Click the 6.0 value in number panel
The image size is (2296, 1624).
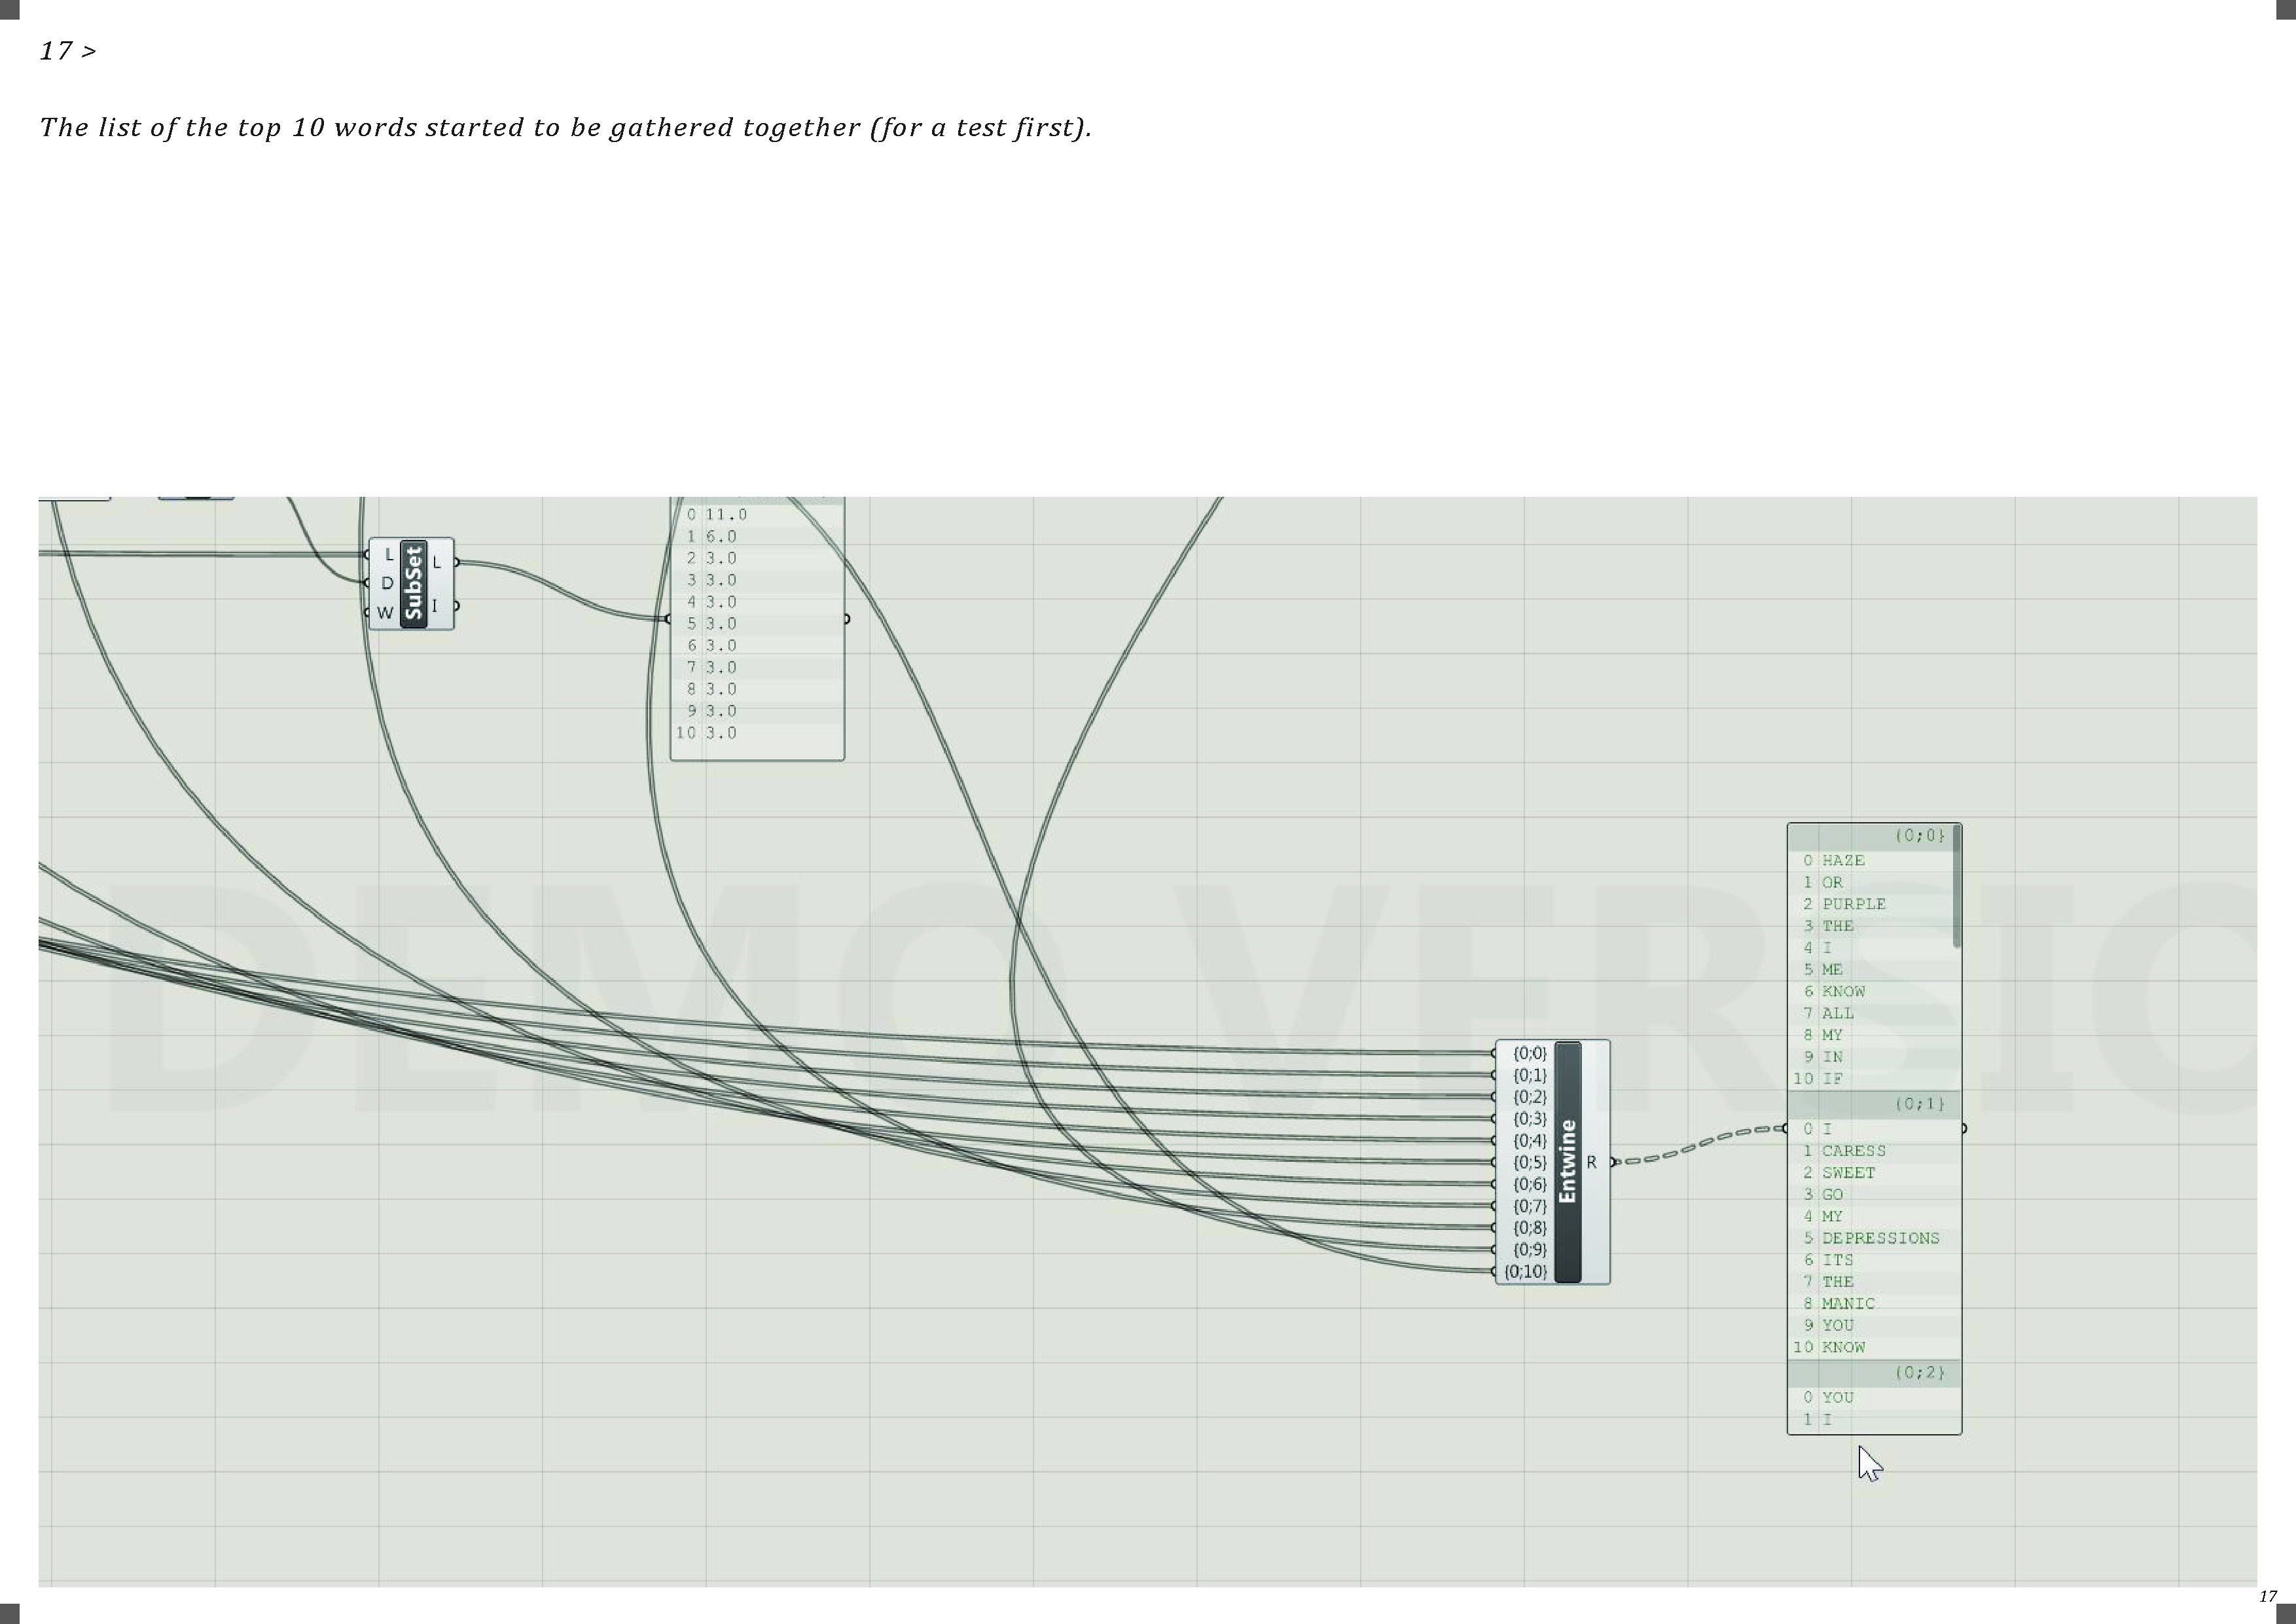(721, 536)
